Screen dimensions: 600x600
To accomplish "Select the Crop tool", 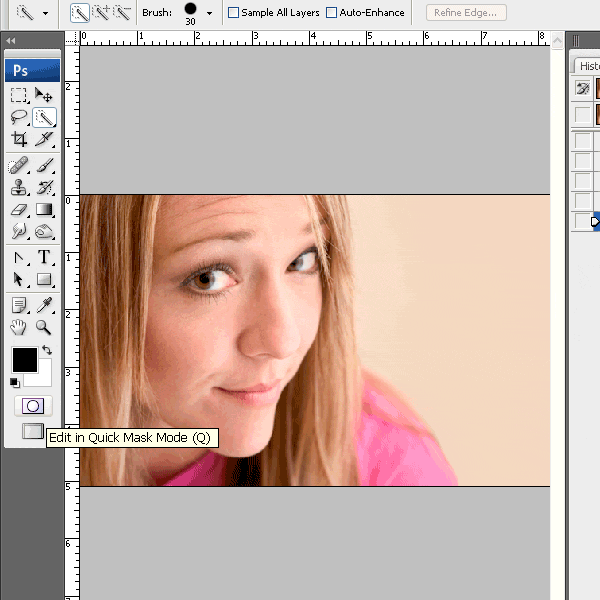I will 18,139.
